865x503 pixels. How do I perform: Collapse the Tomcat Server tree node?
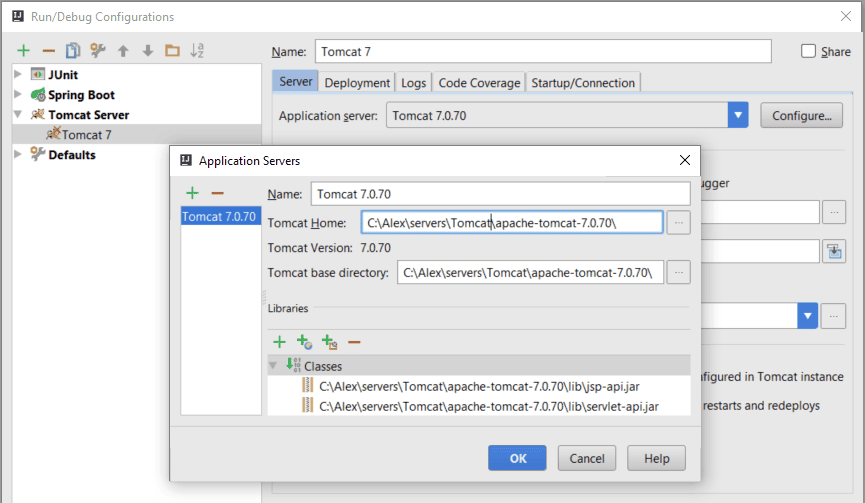click(x=18, y=114)
